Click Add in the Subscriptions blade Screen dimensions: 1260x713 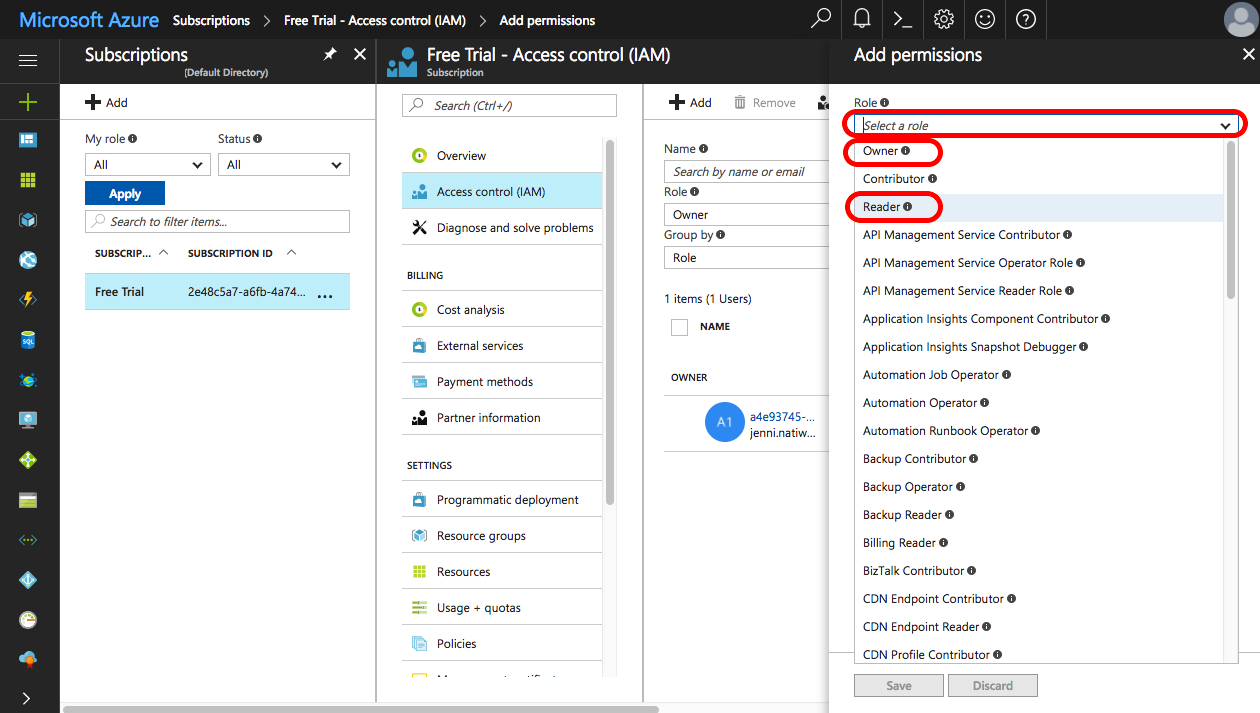click(x=107, y=102)
